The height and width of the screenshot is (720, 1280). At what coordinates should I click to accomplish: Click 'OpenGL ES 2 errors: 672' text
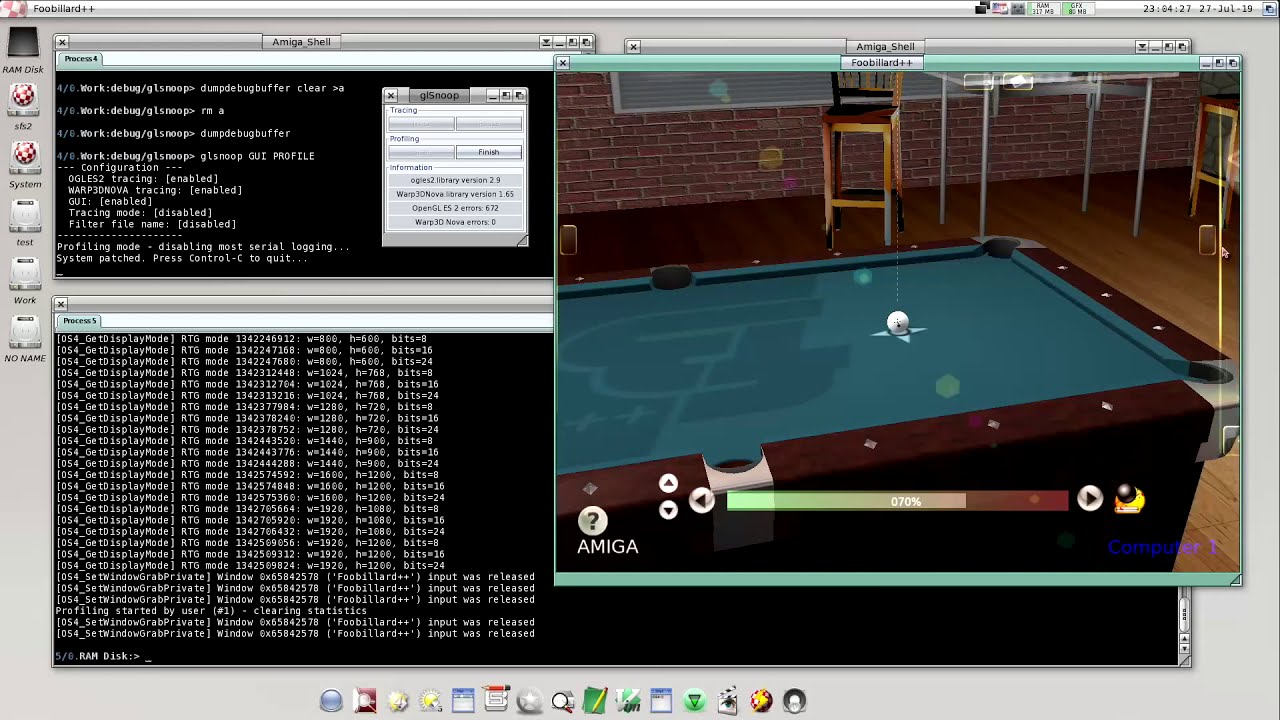455,208
